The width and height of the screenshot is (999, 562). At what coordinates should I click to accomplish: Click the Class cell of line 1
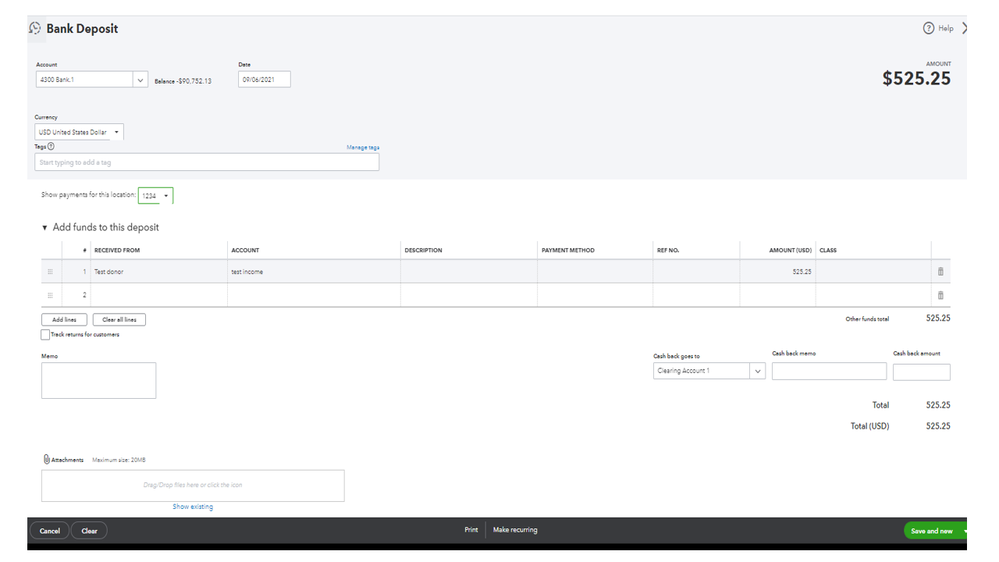pos(873,271)
